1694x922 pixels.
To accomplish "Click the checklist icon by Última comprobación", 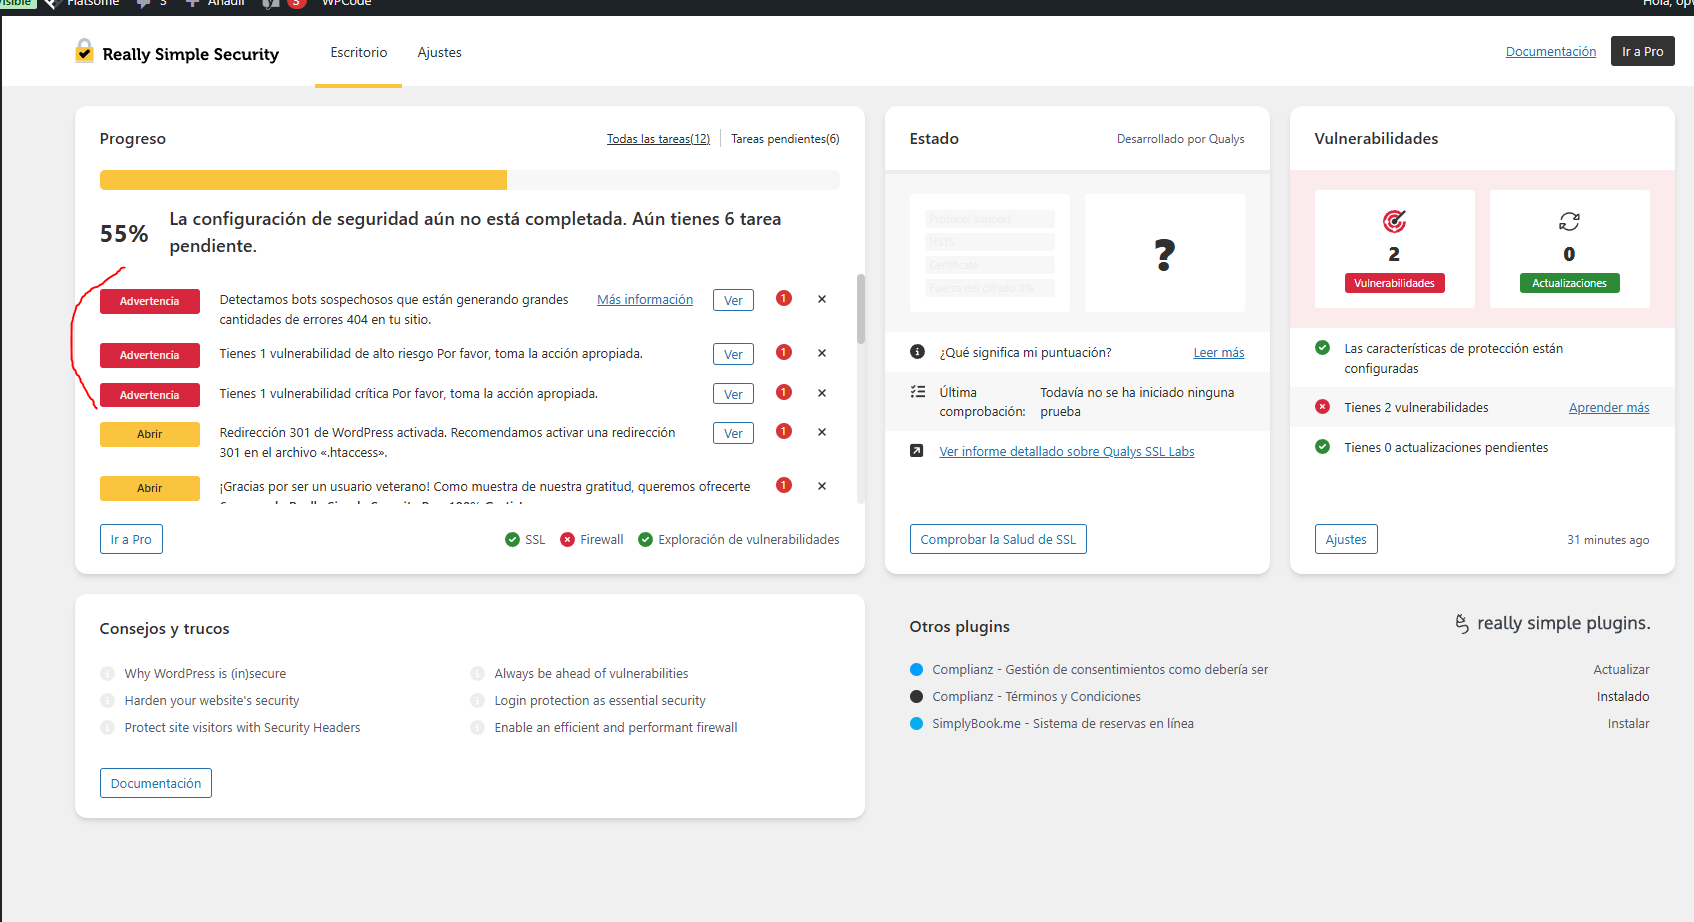I will (917, 392).
